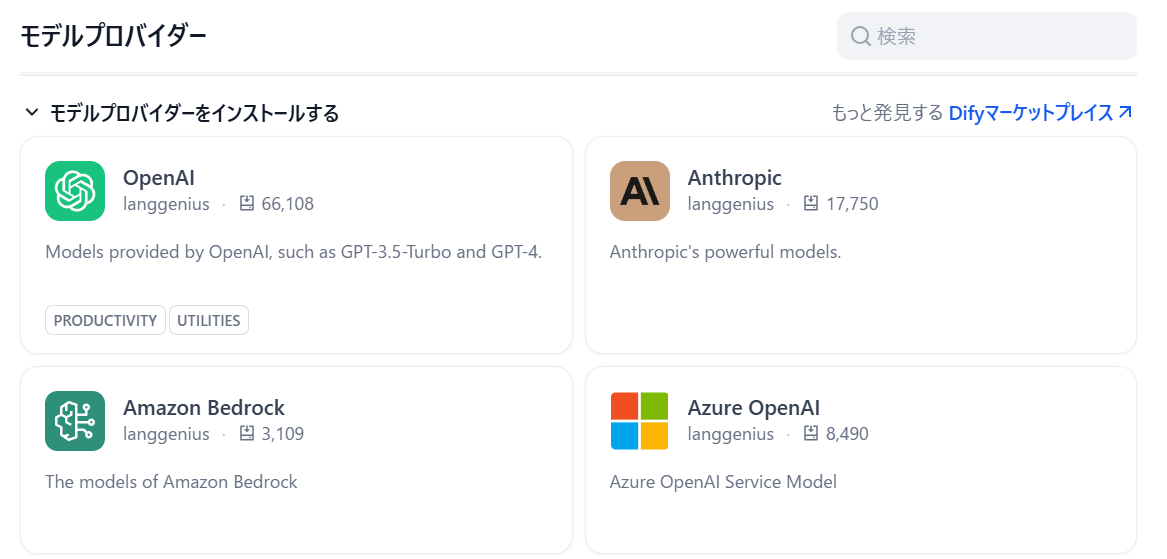1167x559 pixels.
Task: Click langgenius author under OpenAI
Action: click(166, 204)
